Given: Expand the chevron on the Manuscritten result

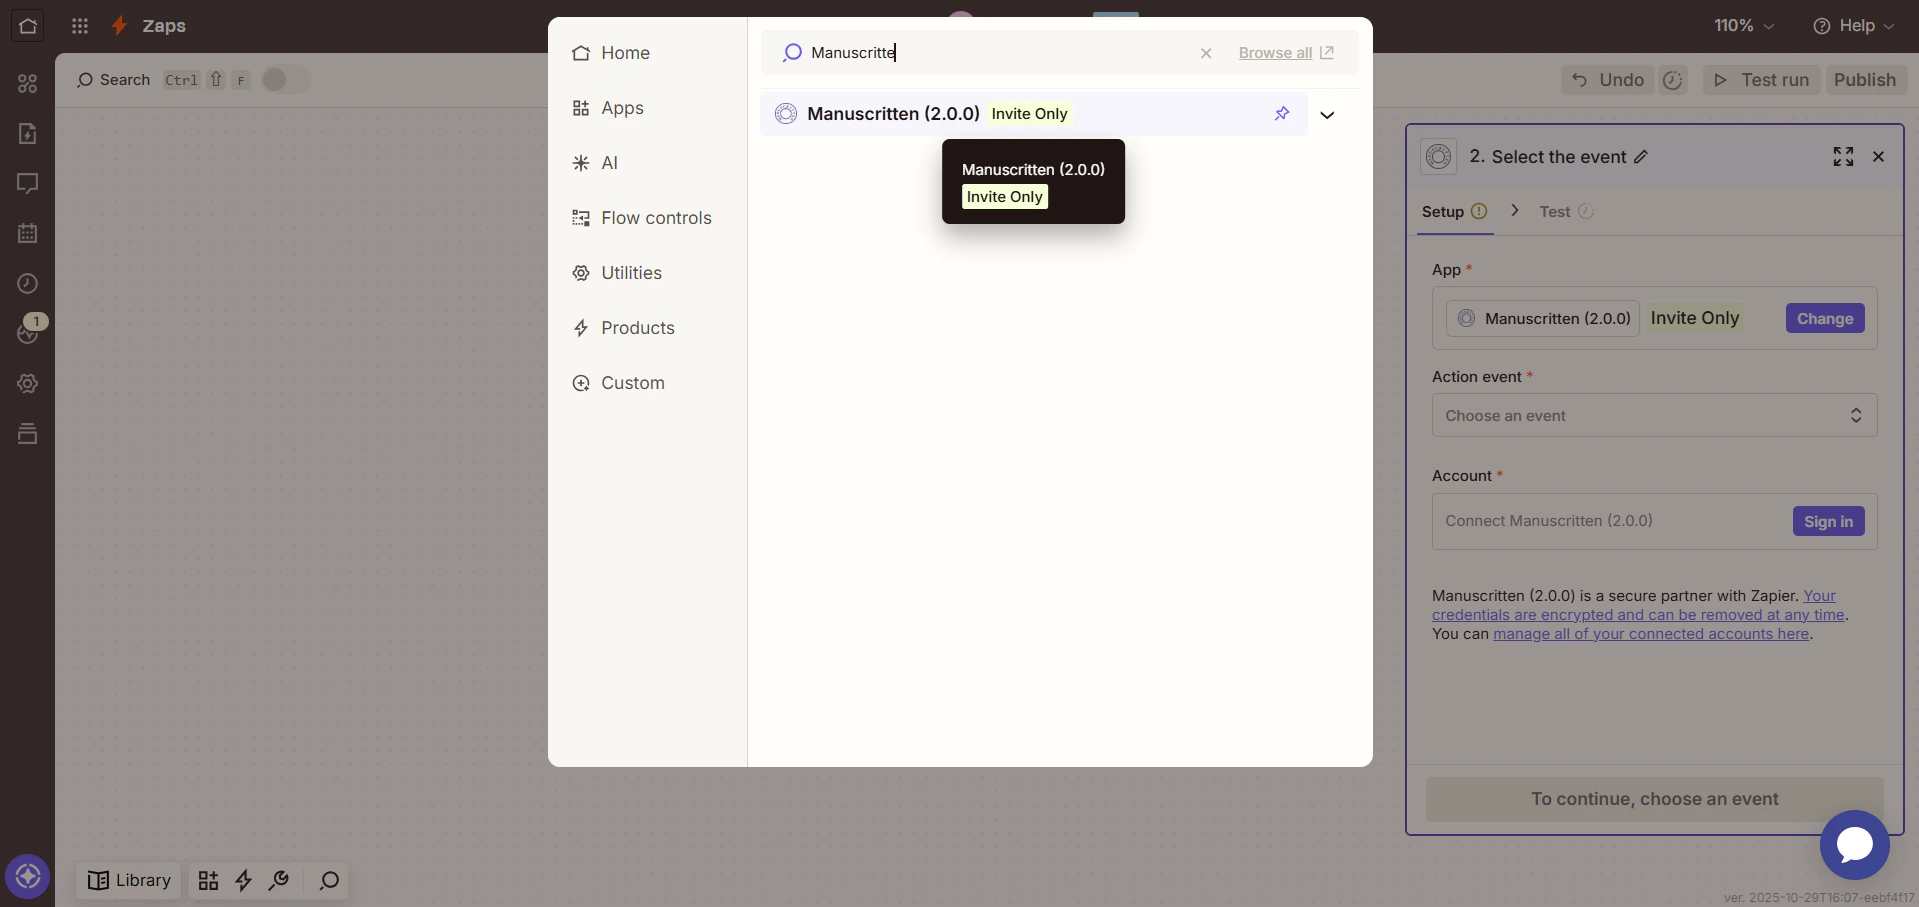Looking at the screenshot, I should 1328,115.
